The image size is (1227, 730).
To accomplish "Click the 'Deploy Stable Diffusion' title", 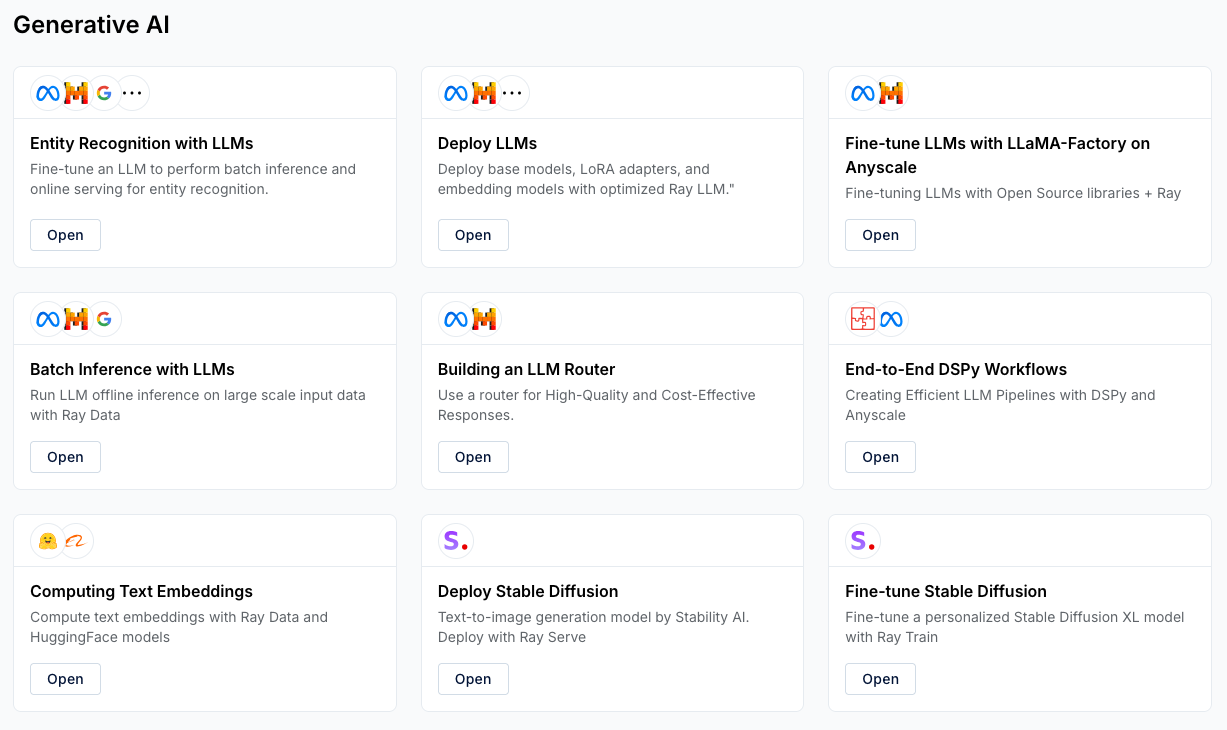I will (x=528, y=592).
